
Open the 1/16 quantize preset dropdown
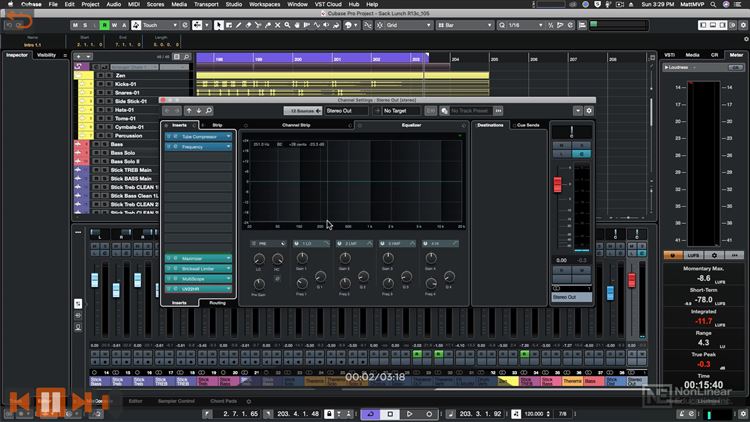pyautogui.click(x=525, y=25)
